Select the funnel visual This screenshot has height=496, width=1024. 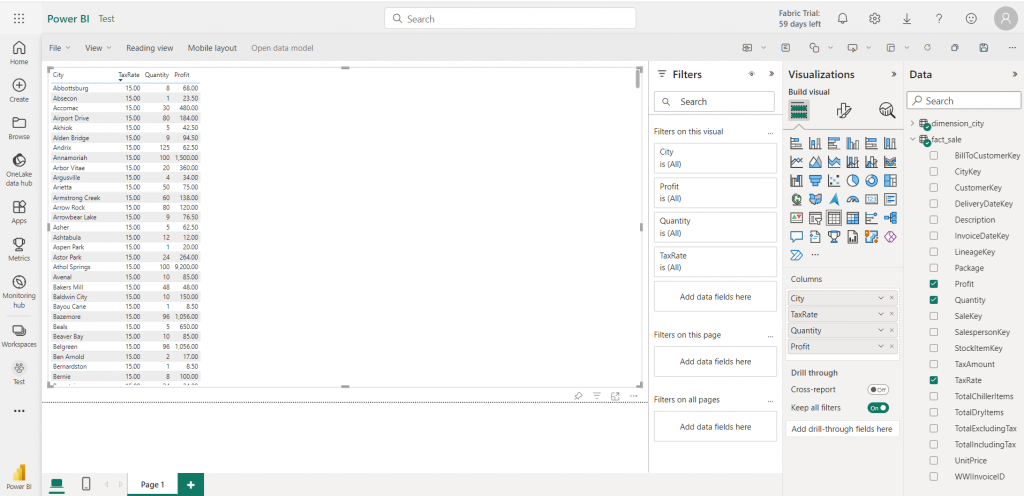pos(815,180)
